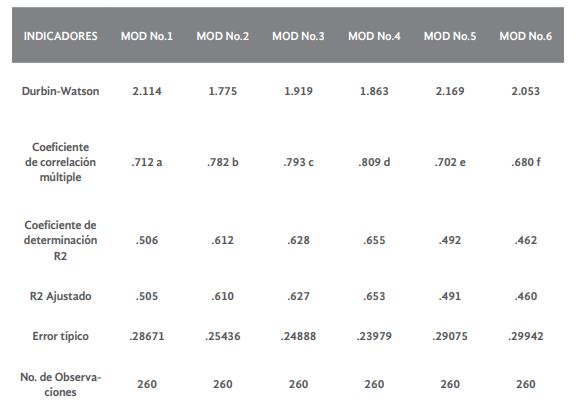Select the 260 under MOD No.1
Screen dimensions: 577x413
(147, 384)
